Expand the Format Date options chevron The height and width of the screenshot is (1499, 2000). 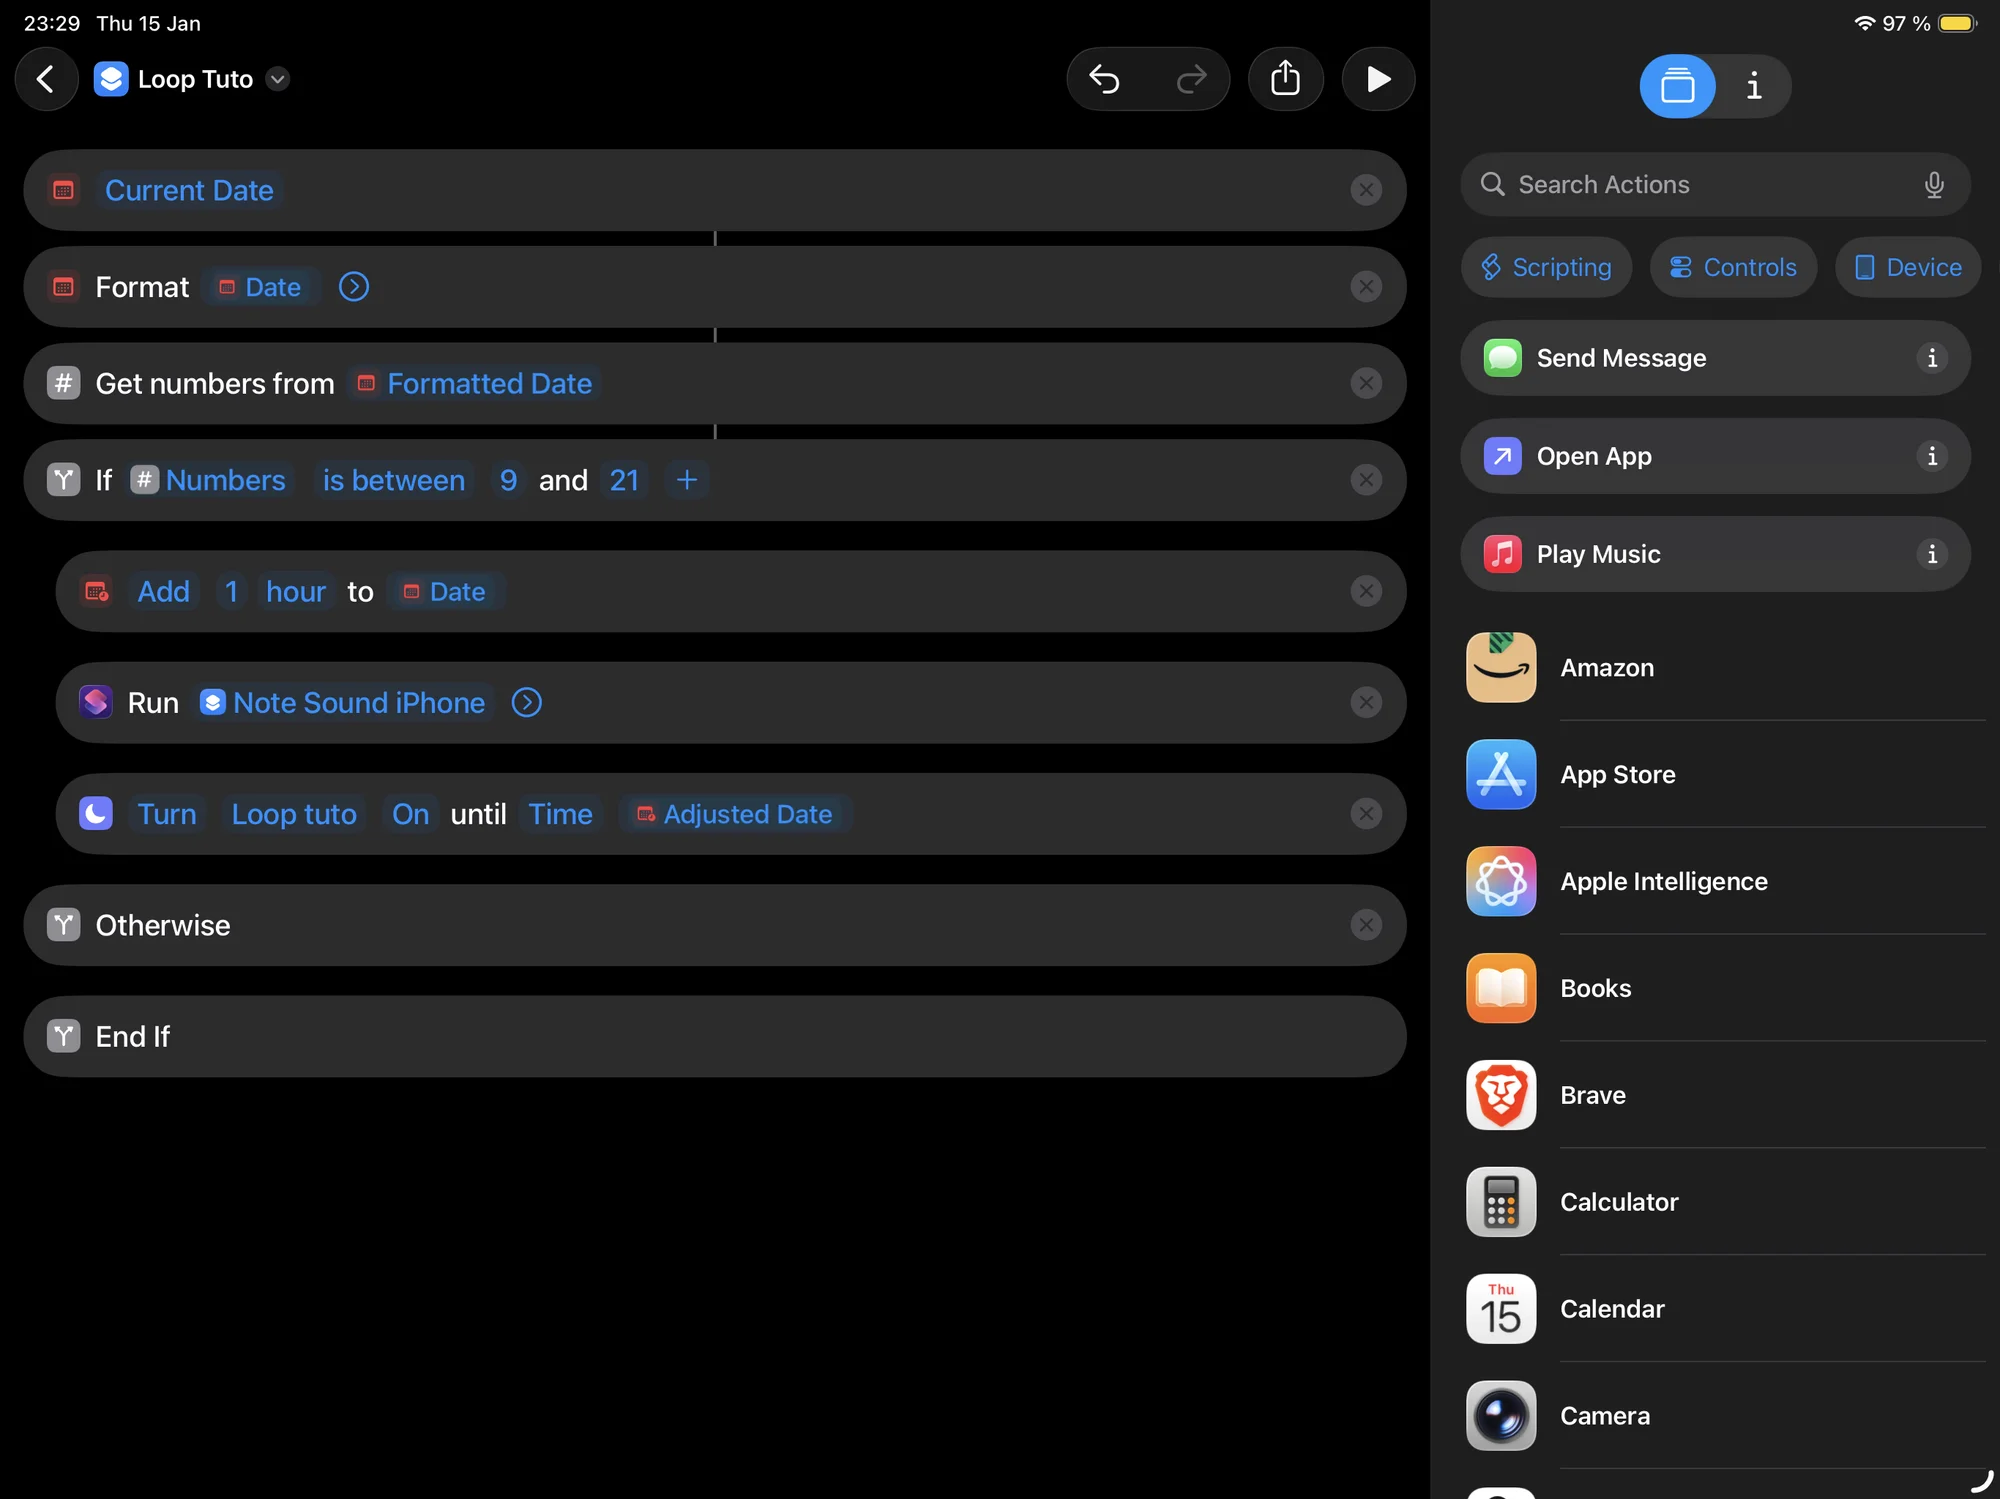point(353,287)
